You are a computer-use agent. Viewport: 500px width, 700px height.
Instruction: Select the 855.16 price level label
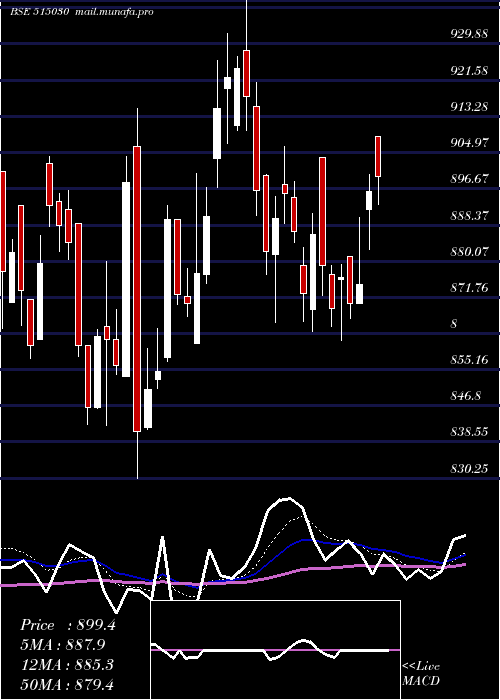[x=469, y=360]
